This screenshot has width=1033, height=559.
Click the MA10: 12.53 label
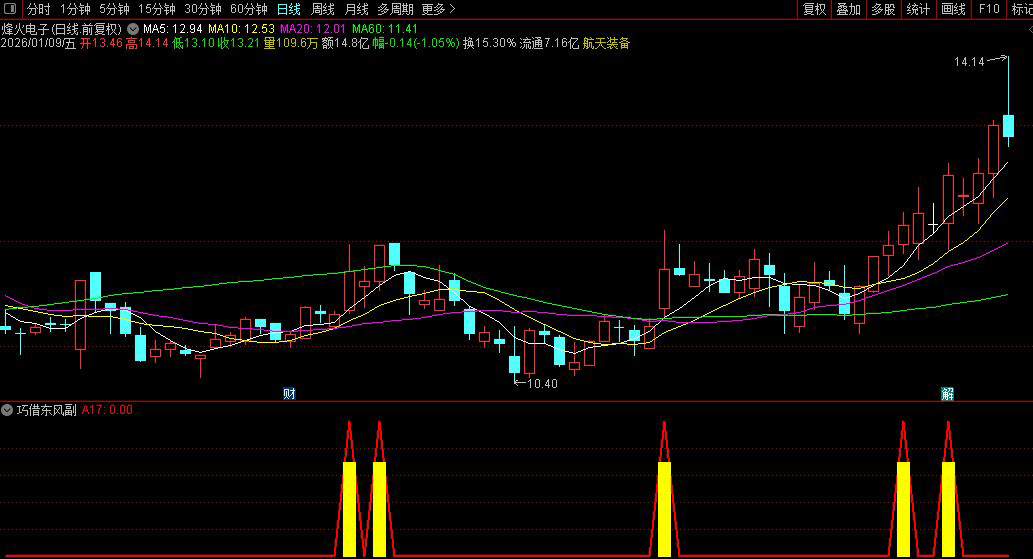tap(241, 29)
